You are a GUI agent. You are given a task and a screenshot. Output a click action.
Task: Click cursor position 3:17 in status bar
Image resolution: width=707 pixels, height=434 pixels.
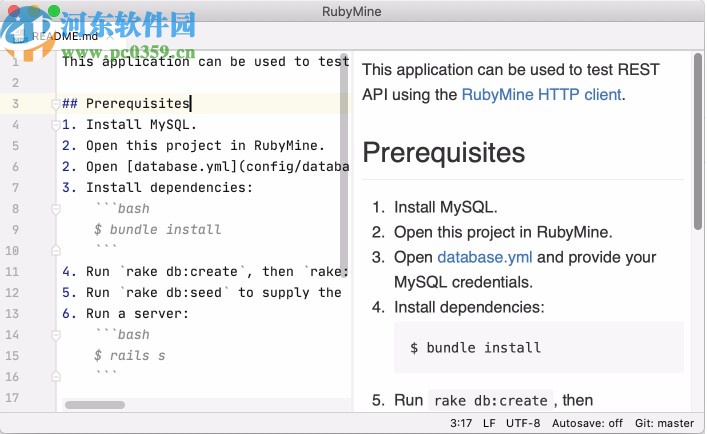click(x=461, y=423)
